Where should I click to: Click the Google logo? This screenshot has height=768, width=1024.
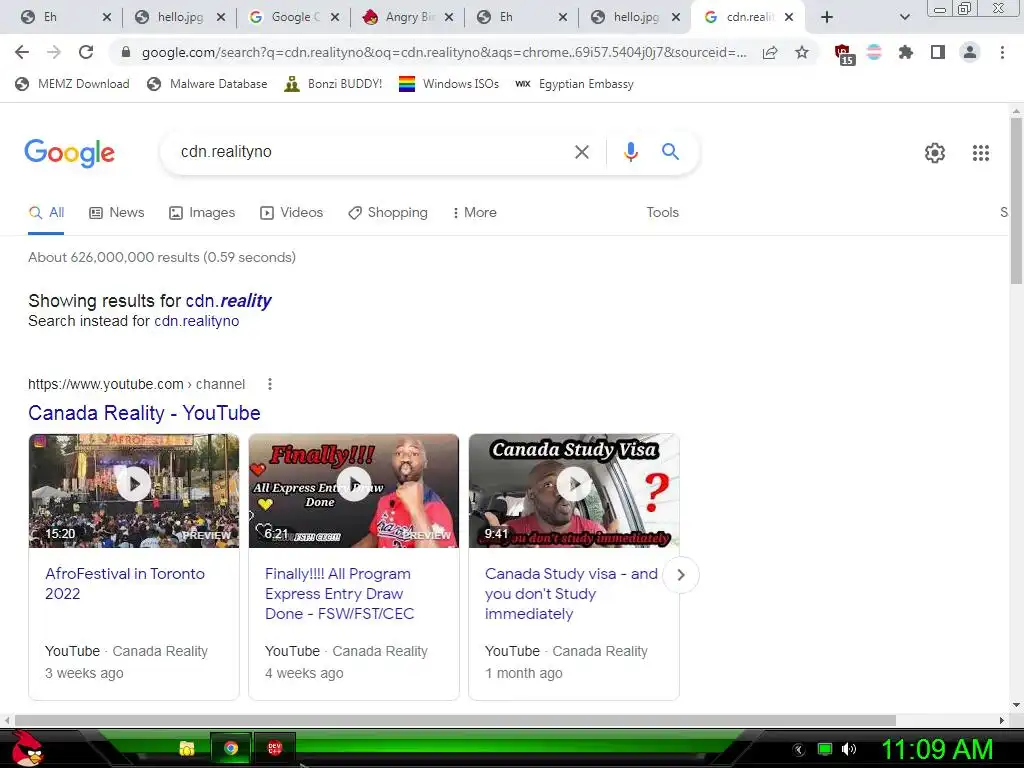(x=69, y=153)
